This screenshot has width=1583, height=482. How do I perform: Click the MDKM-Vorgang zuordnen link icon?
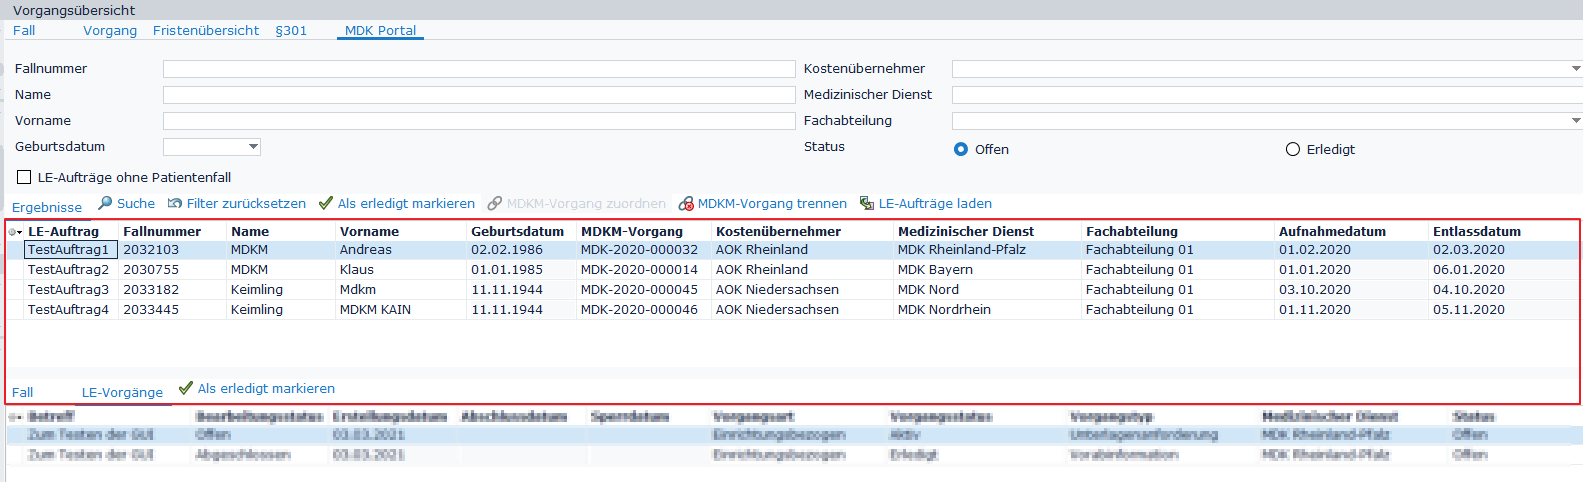click(x=495, y=203)
